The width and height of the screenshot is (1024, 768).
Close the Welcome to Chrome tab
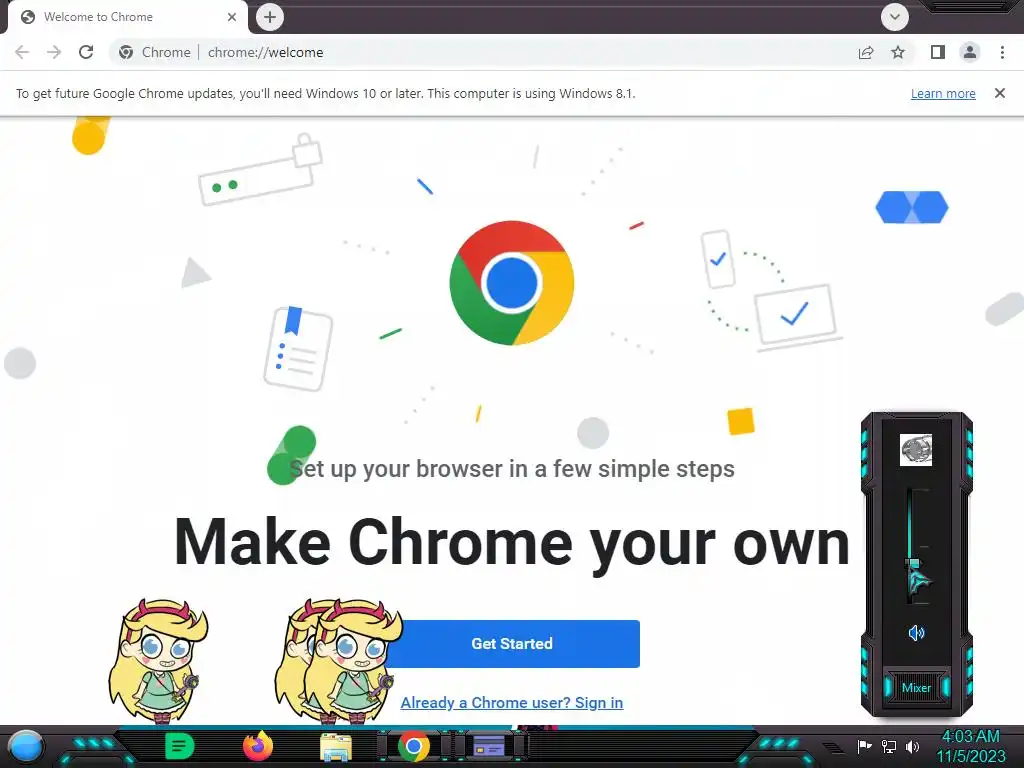[x=232, y=17]
